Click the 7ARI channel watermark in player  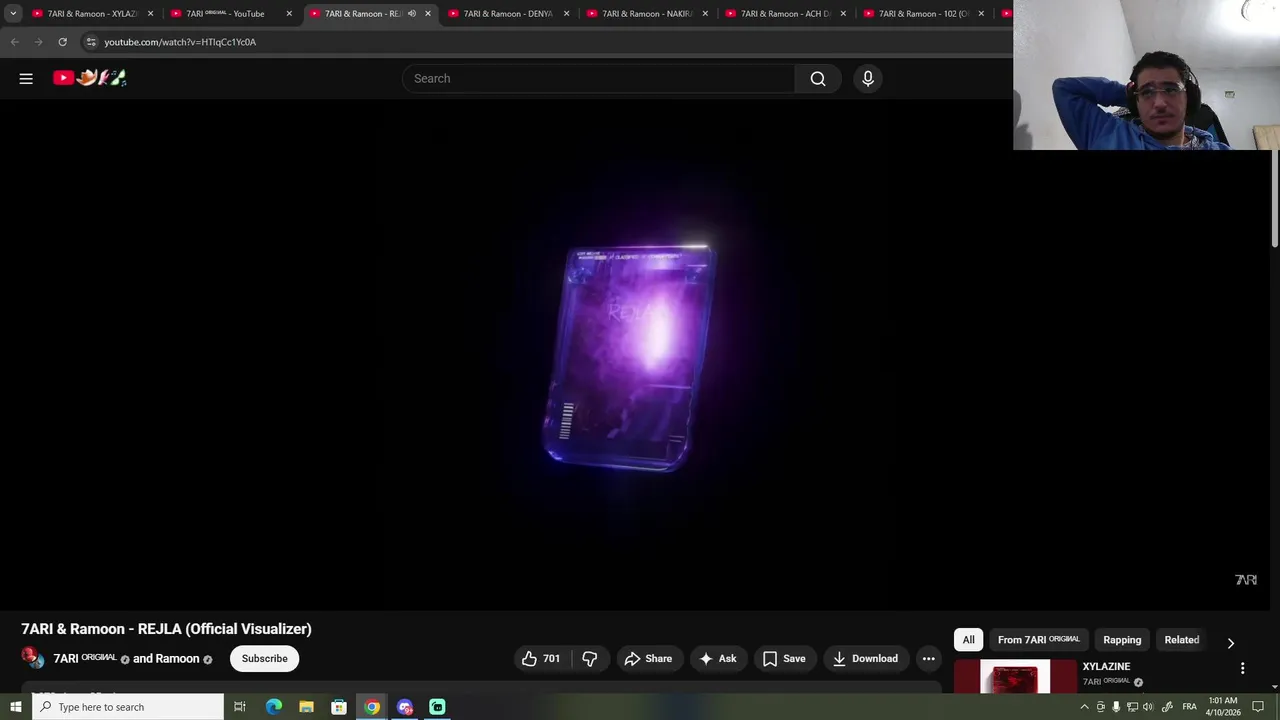1246,580
